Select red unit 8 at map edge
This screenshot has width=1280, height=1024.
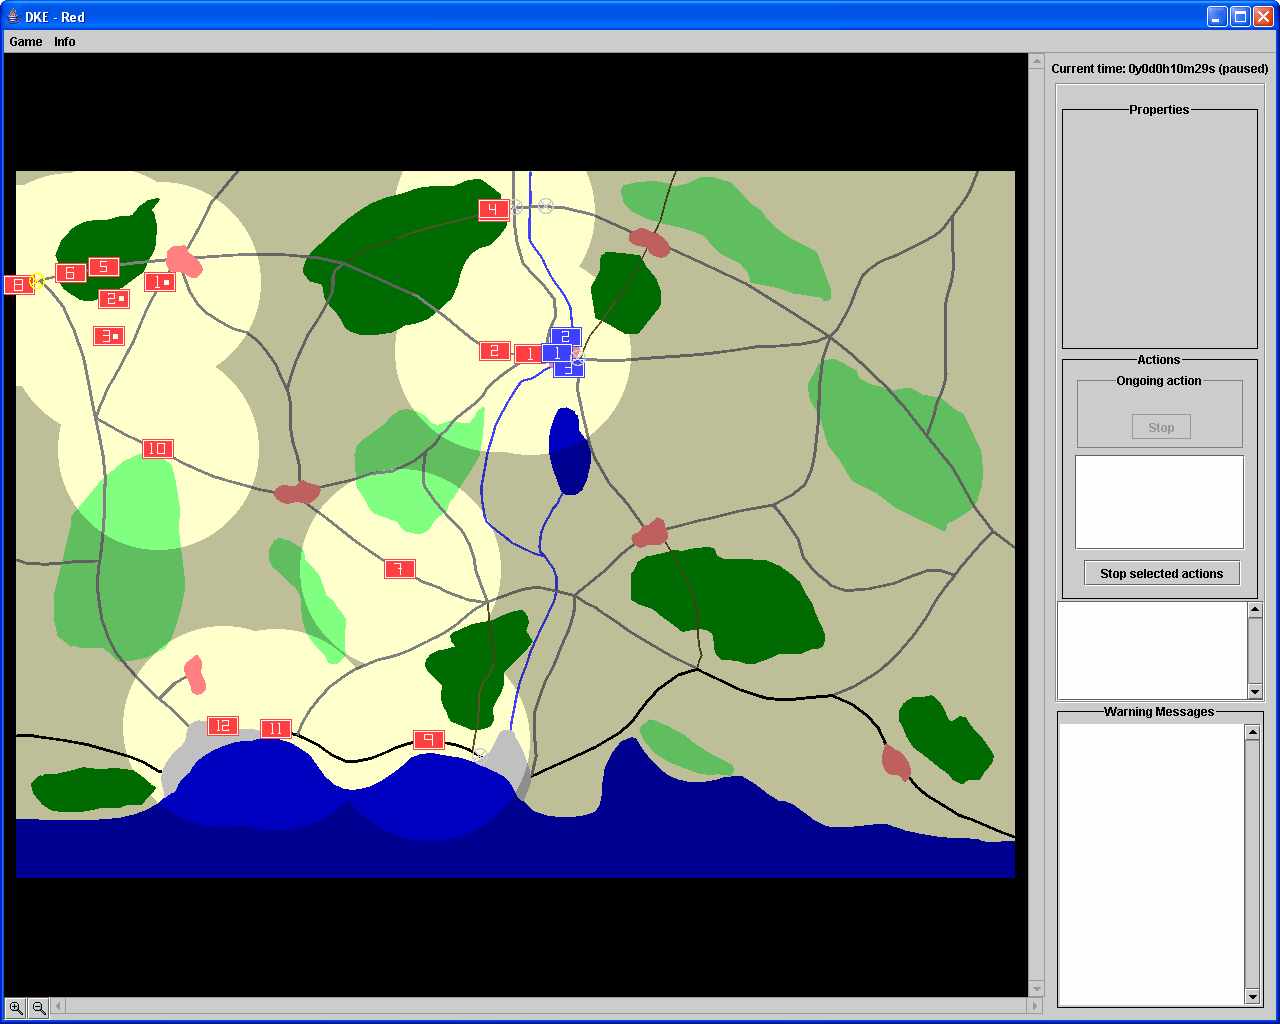tap(17, 285)
